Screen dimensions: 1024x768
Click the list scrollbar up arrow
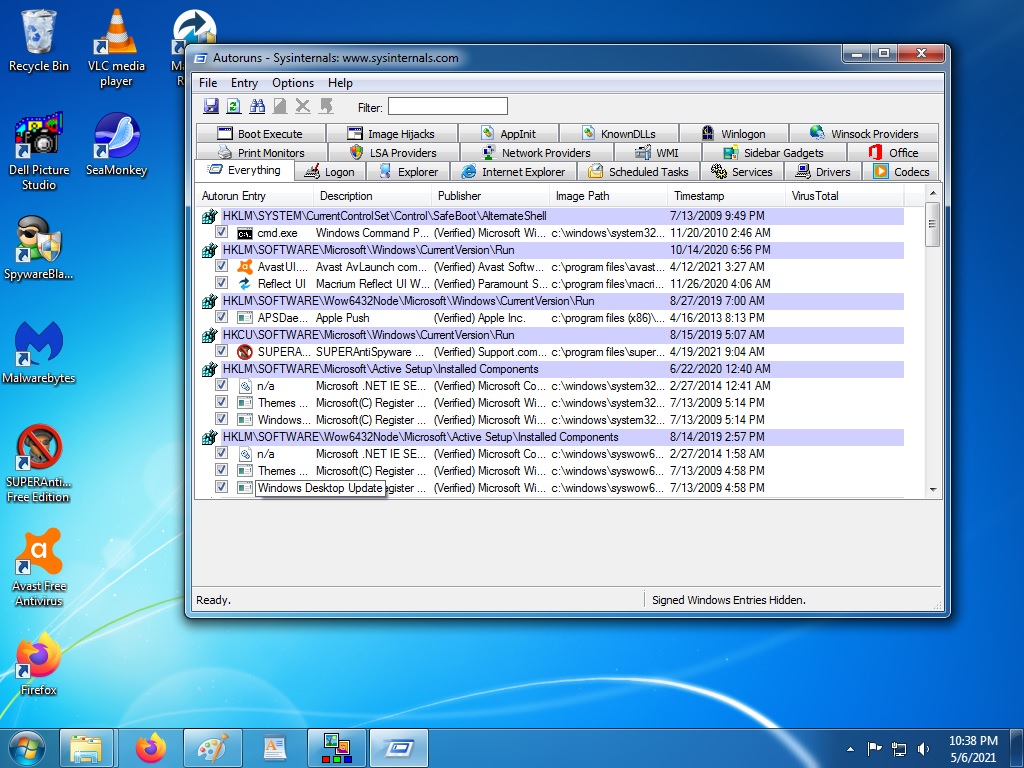pos(933,193)
